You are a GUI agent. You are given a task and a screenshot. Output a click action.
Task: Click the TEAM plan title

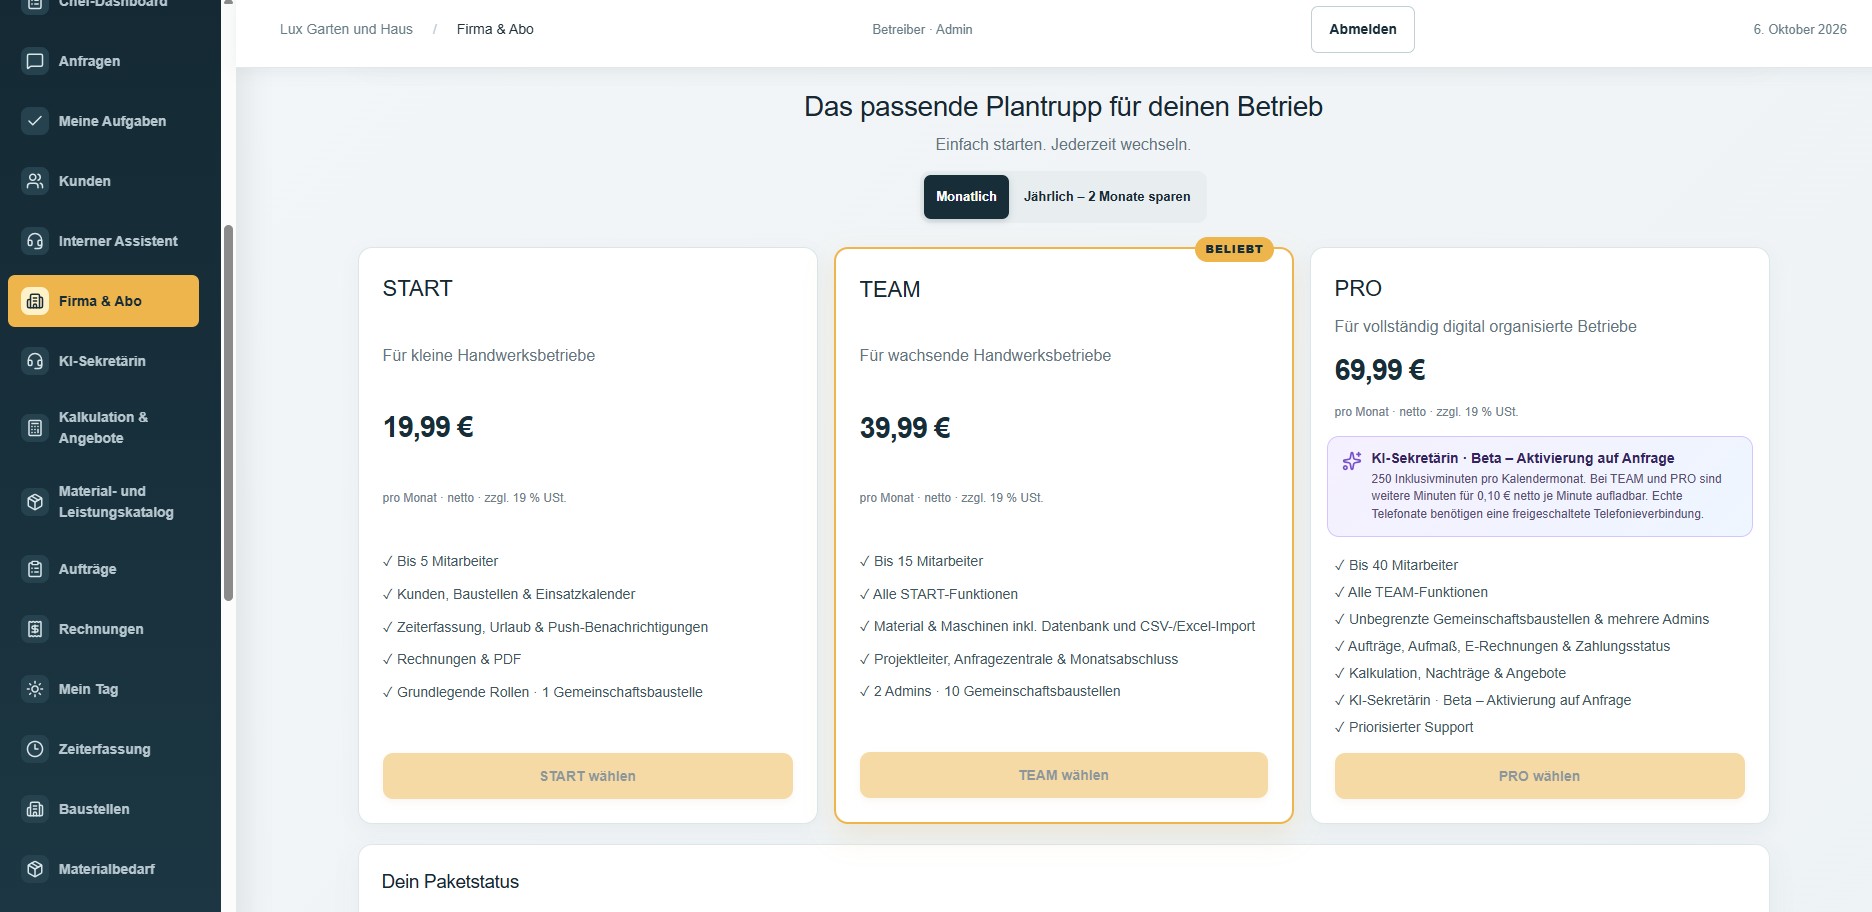tap(890, 290)
